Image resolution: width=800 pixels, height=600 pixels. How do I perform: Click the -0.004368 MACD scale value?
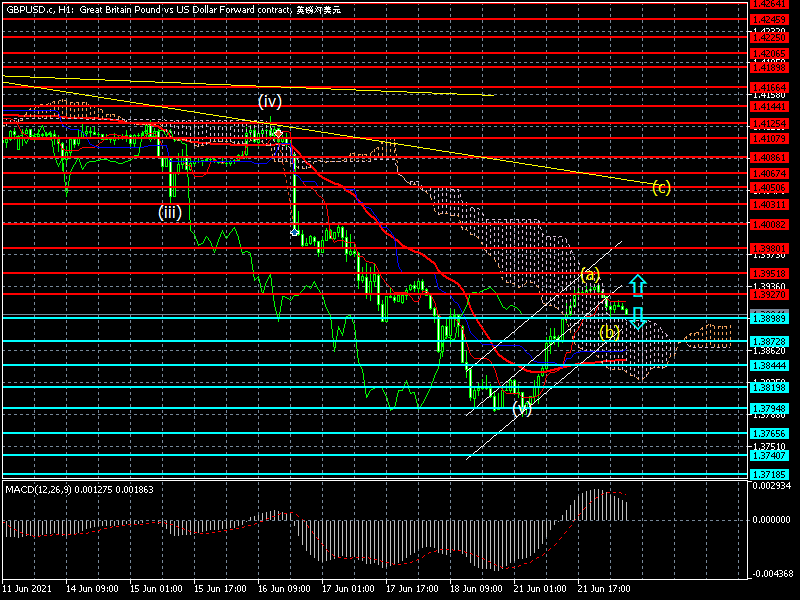(x=771, y=574)
